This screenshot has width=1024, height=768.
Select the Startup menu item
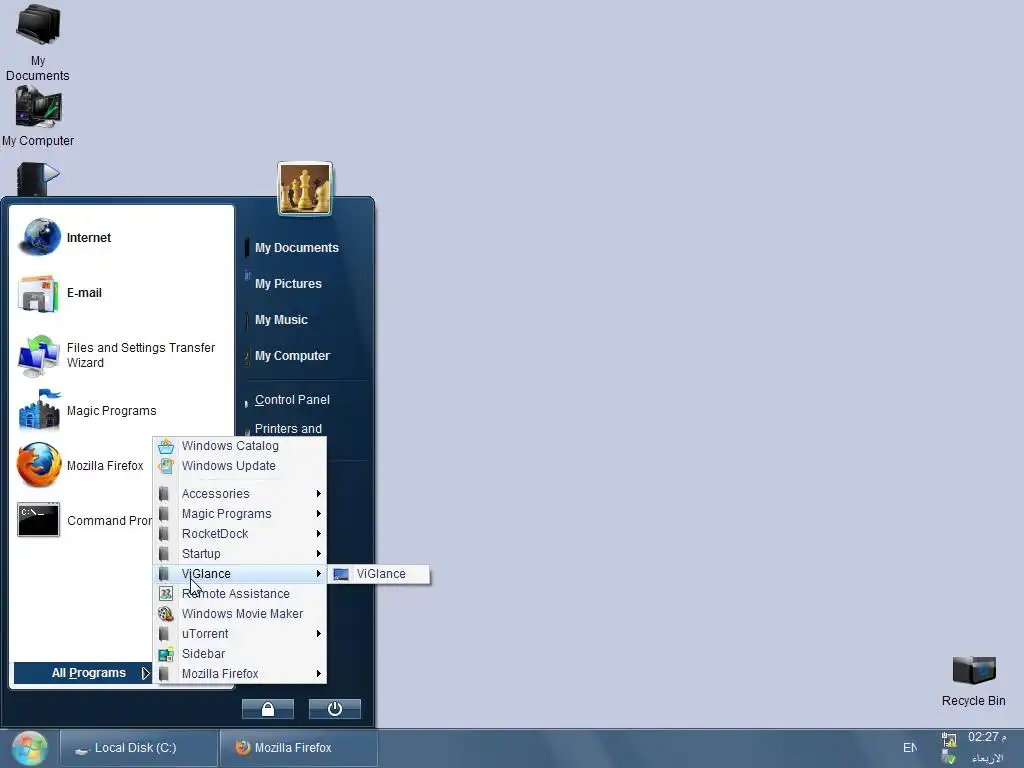[240, 554]
